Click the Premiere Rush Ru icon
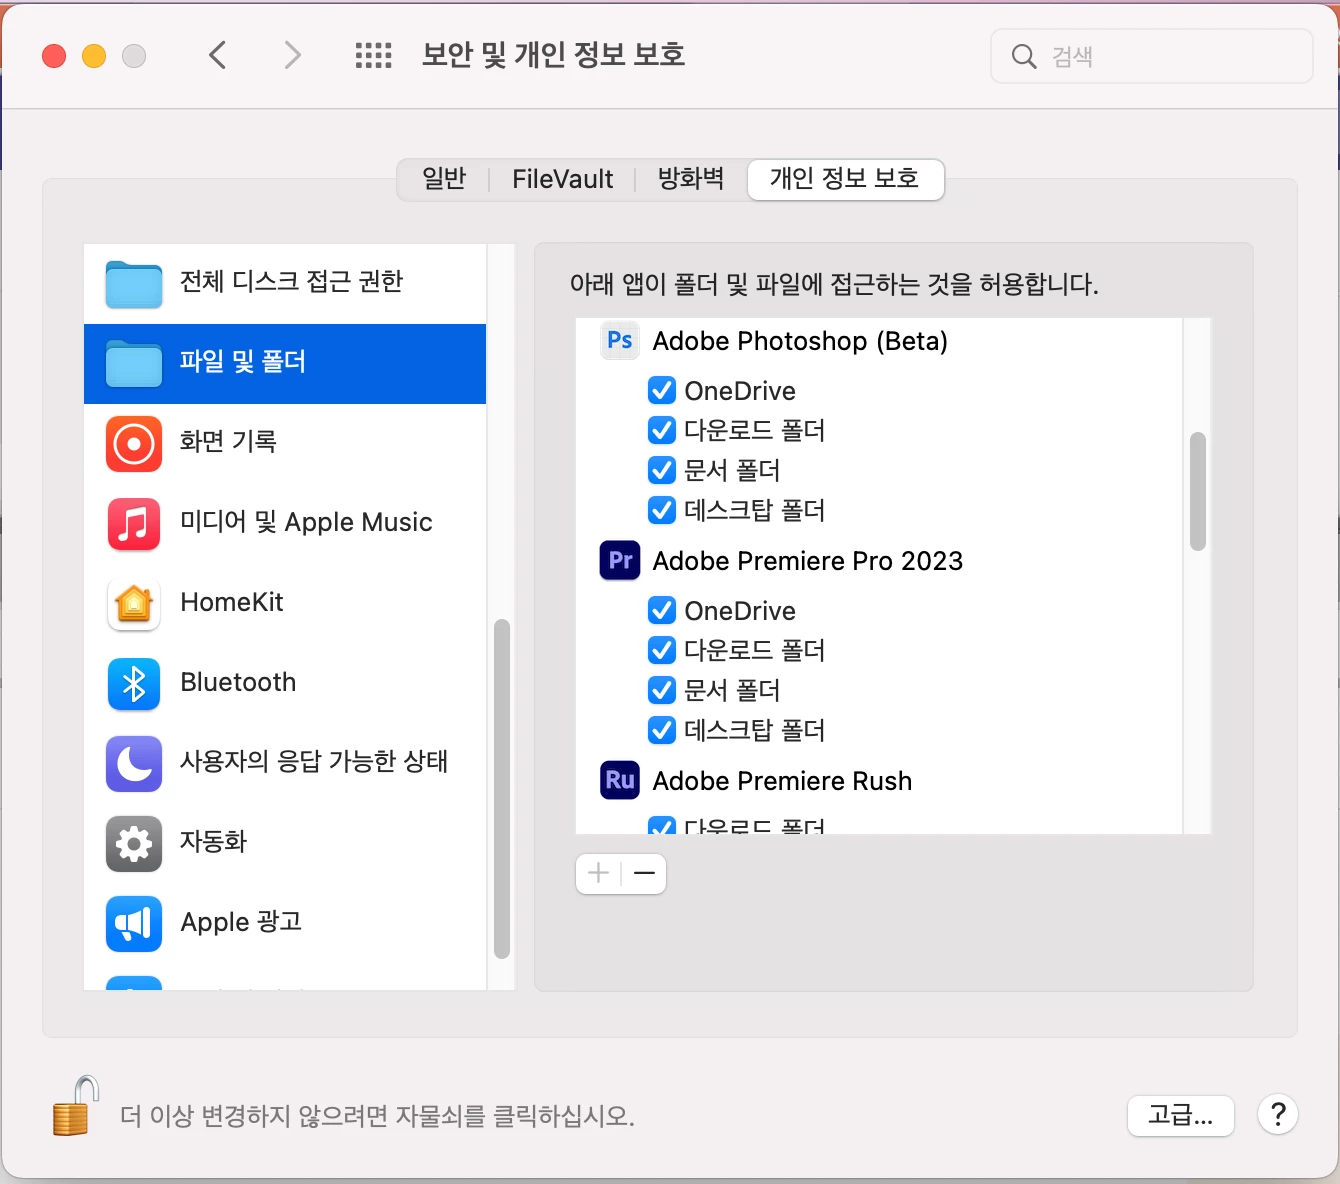1340x1184 pixels. tap(620, 781)
